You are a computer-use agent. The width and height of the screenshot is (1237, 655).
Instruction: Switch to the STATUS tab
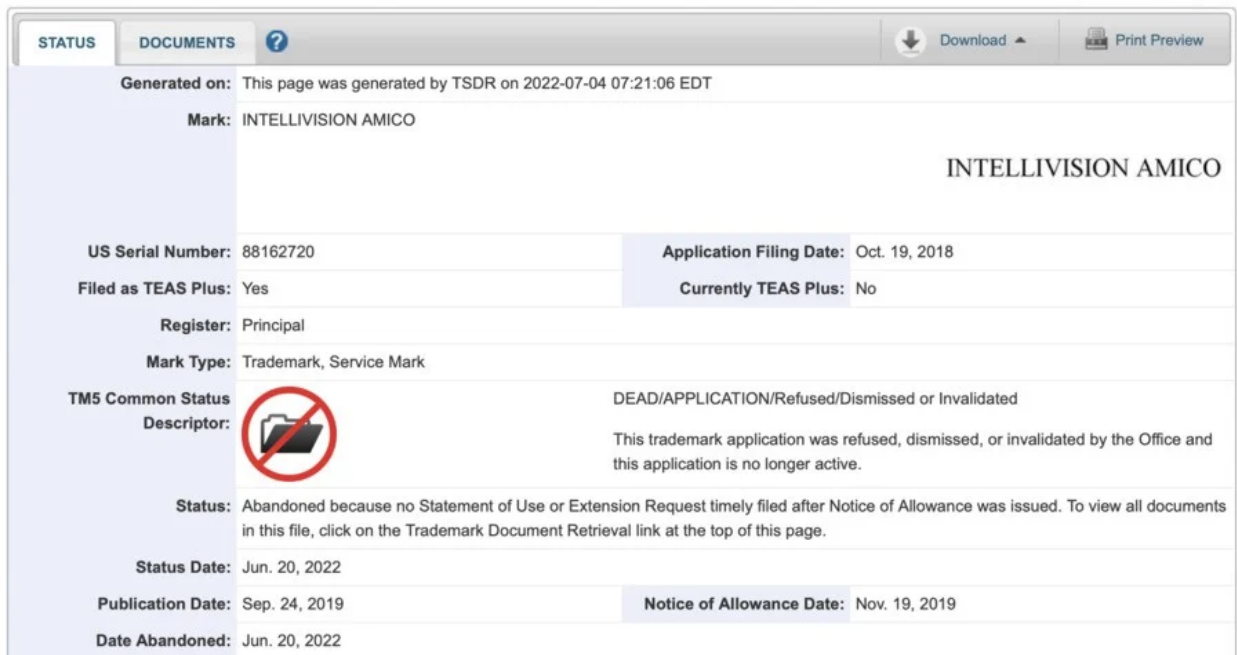(x=67, y=43)
